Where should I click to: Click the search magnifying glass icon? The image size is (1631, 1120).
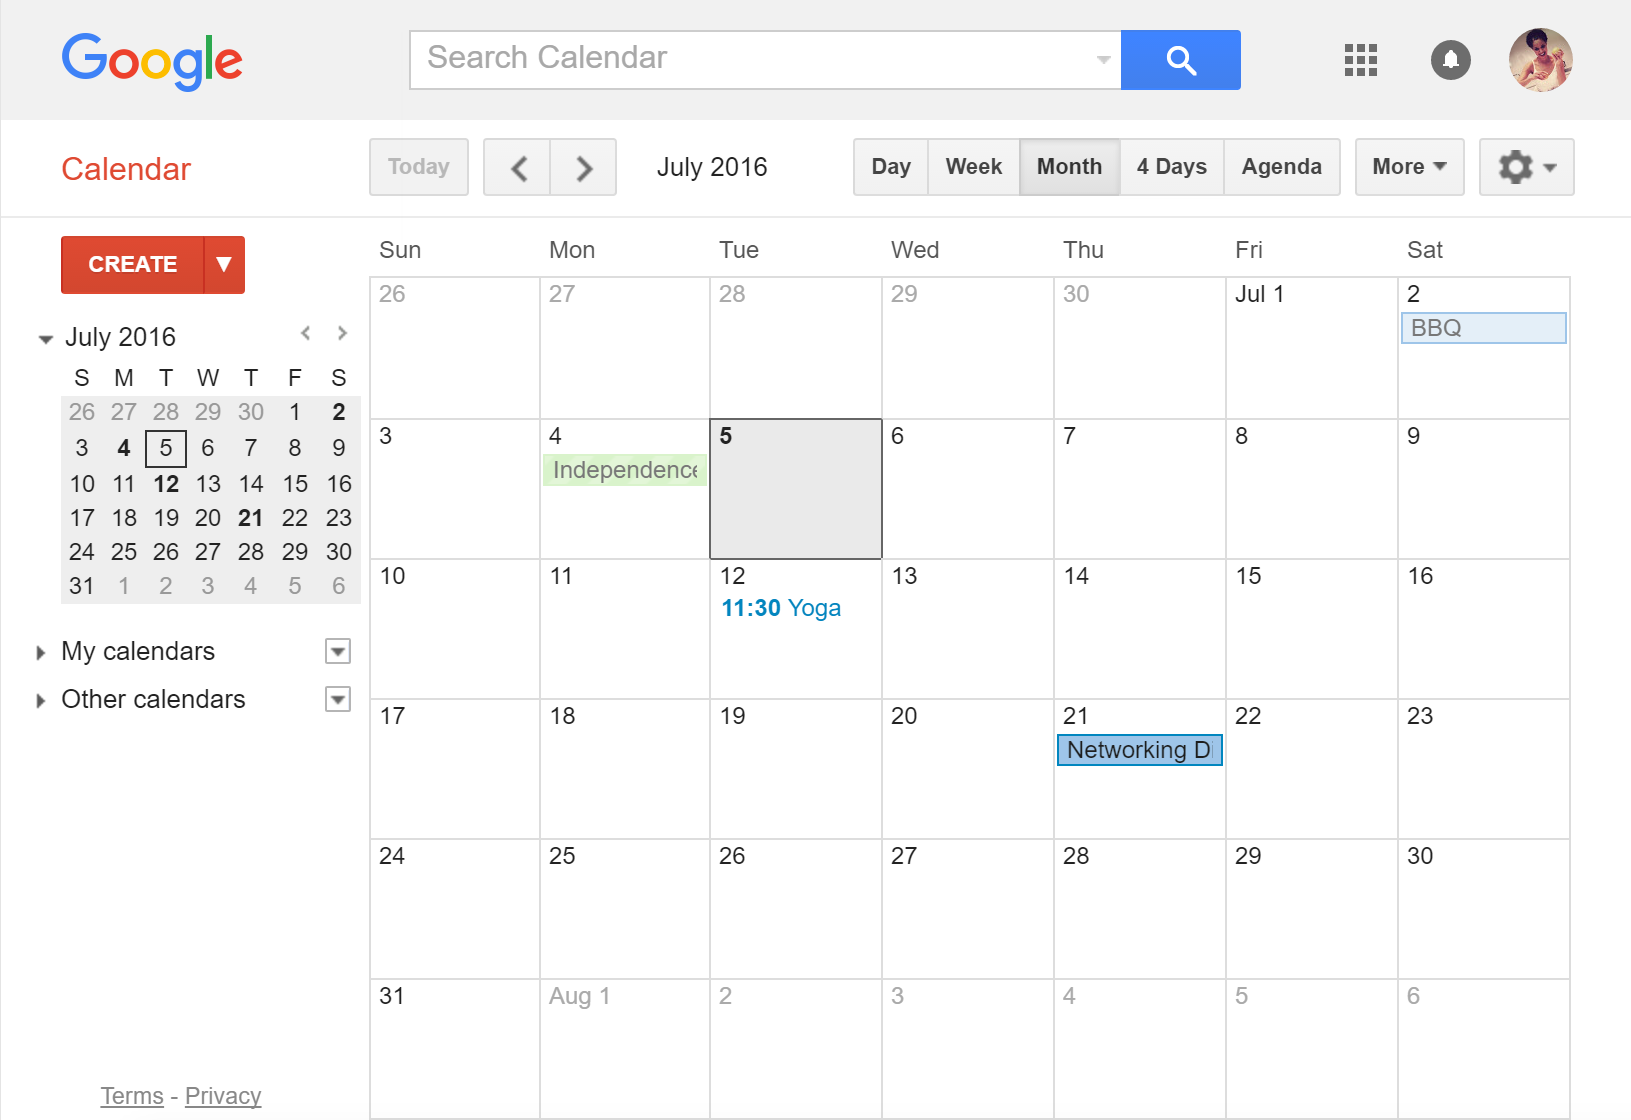(x=1181, y=60)
